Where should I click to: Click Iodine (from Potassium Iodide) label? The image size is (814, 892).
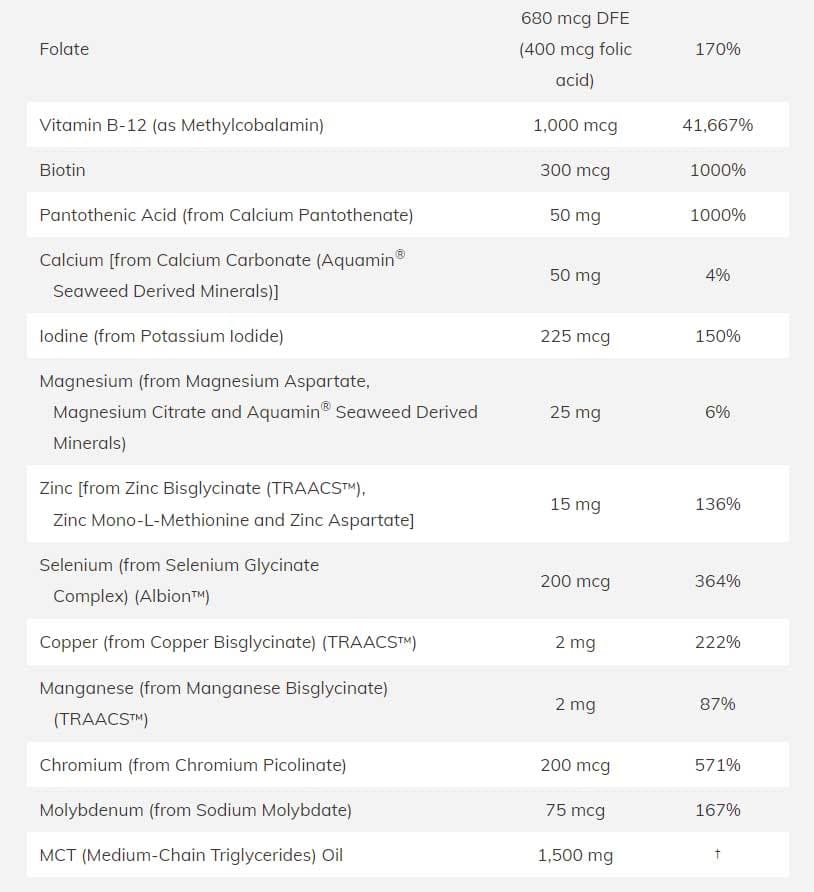tap(161, 336)
